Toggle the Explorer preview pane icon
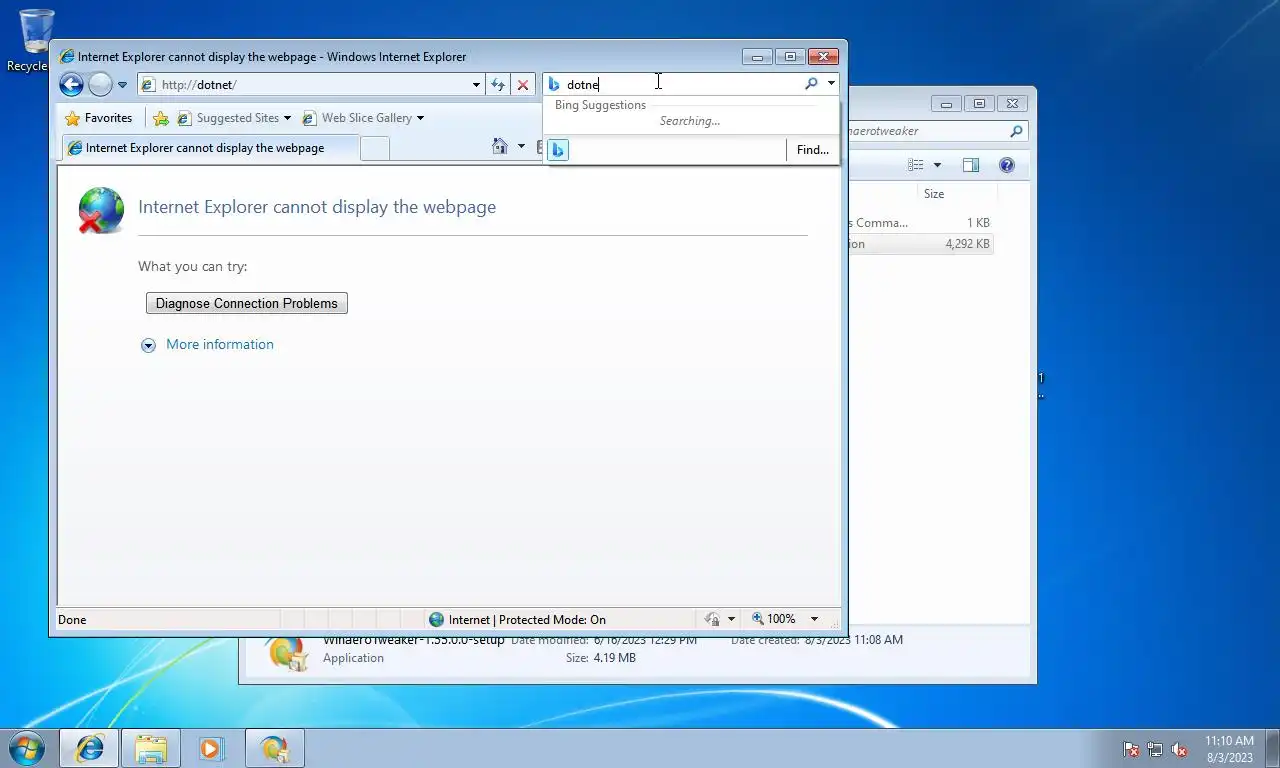Screen dimensions: 1280x768 [971, 165]
